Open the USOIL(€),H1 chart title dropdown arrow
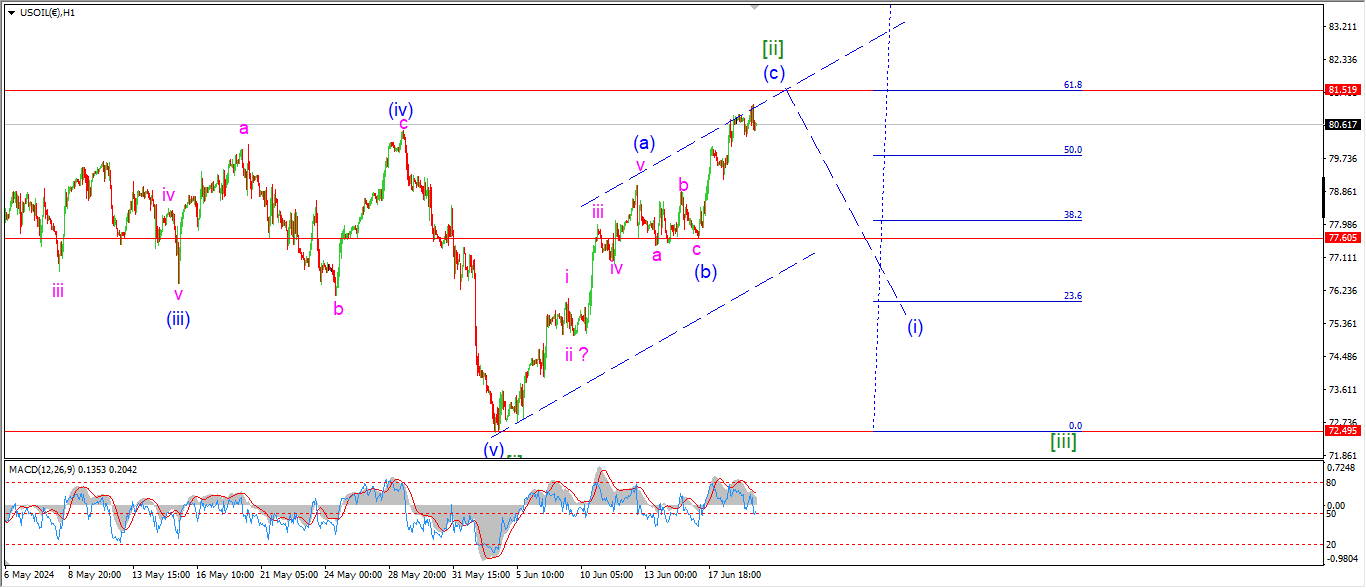The width and height of the screenshot is (1366, 588). [11, 12]
